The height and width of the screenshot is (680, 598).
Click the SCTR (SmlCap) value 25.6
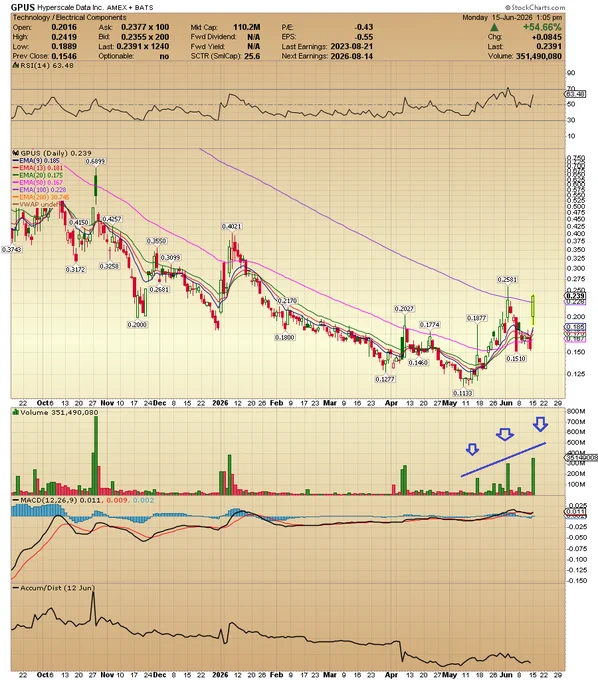point(252,56)
